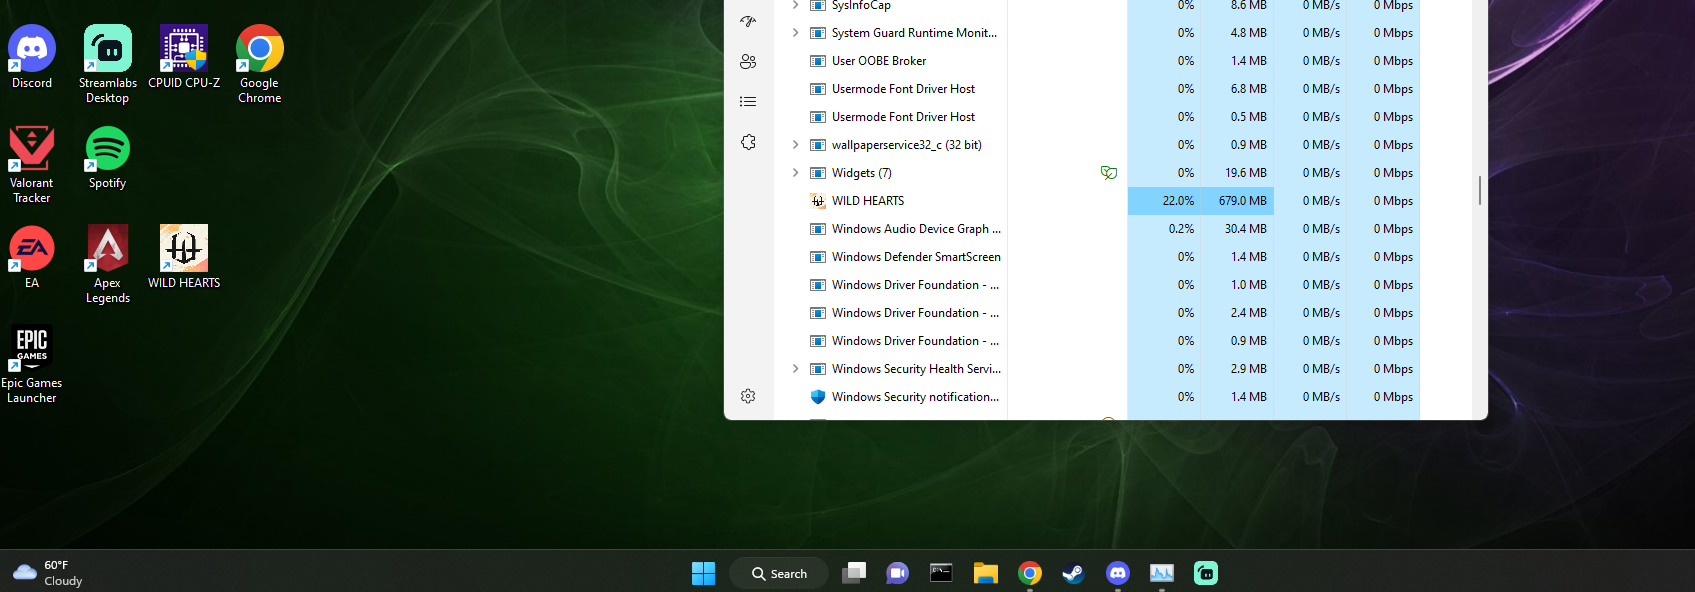
Task: Click the wallpaperservice32_c (32 bit) process name
Action: coord(907,145)
